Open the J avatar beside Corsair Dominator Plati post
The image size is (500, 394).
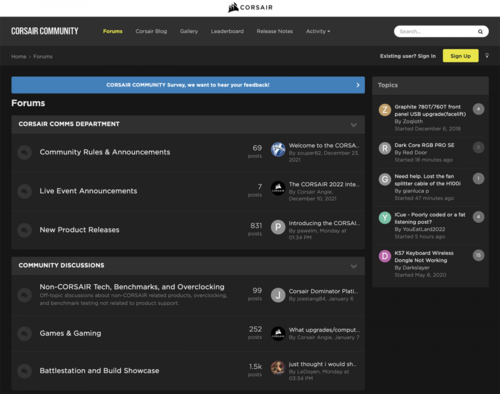(278, 295)
